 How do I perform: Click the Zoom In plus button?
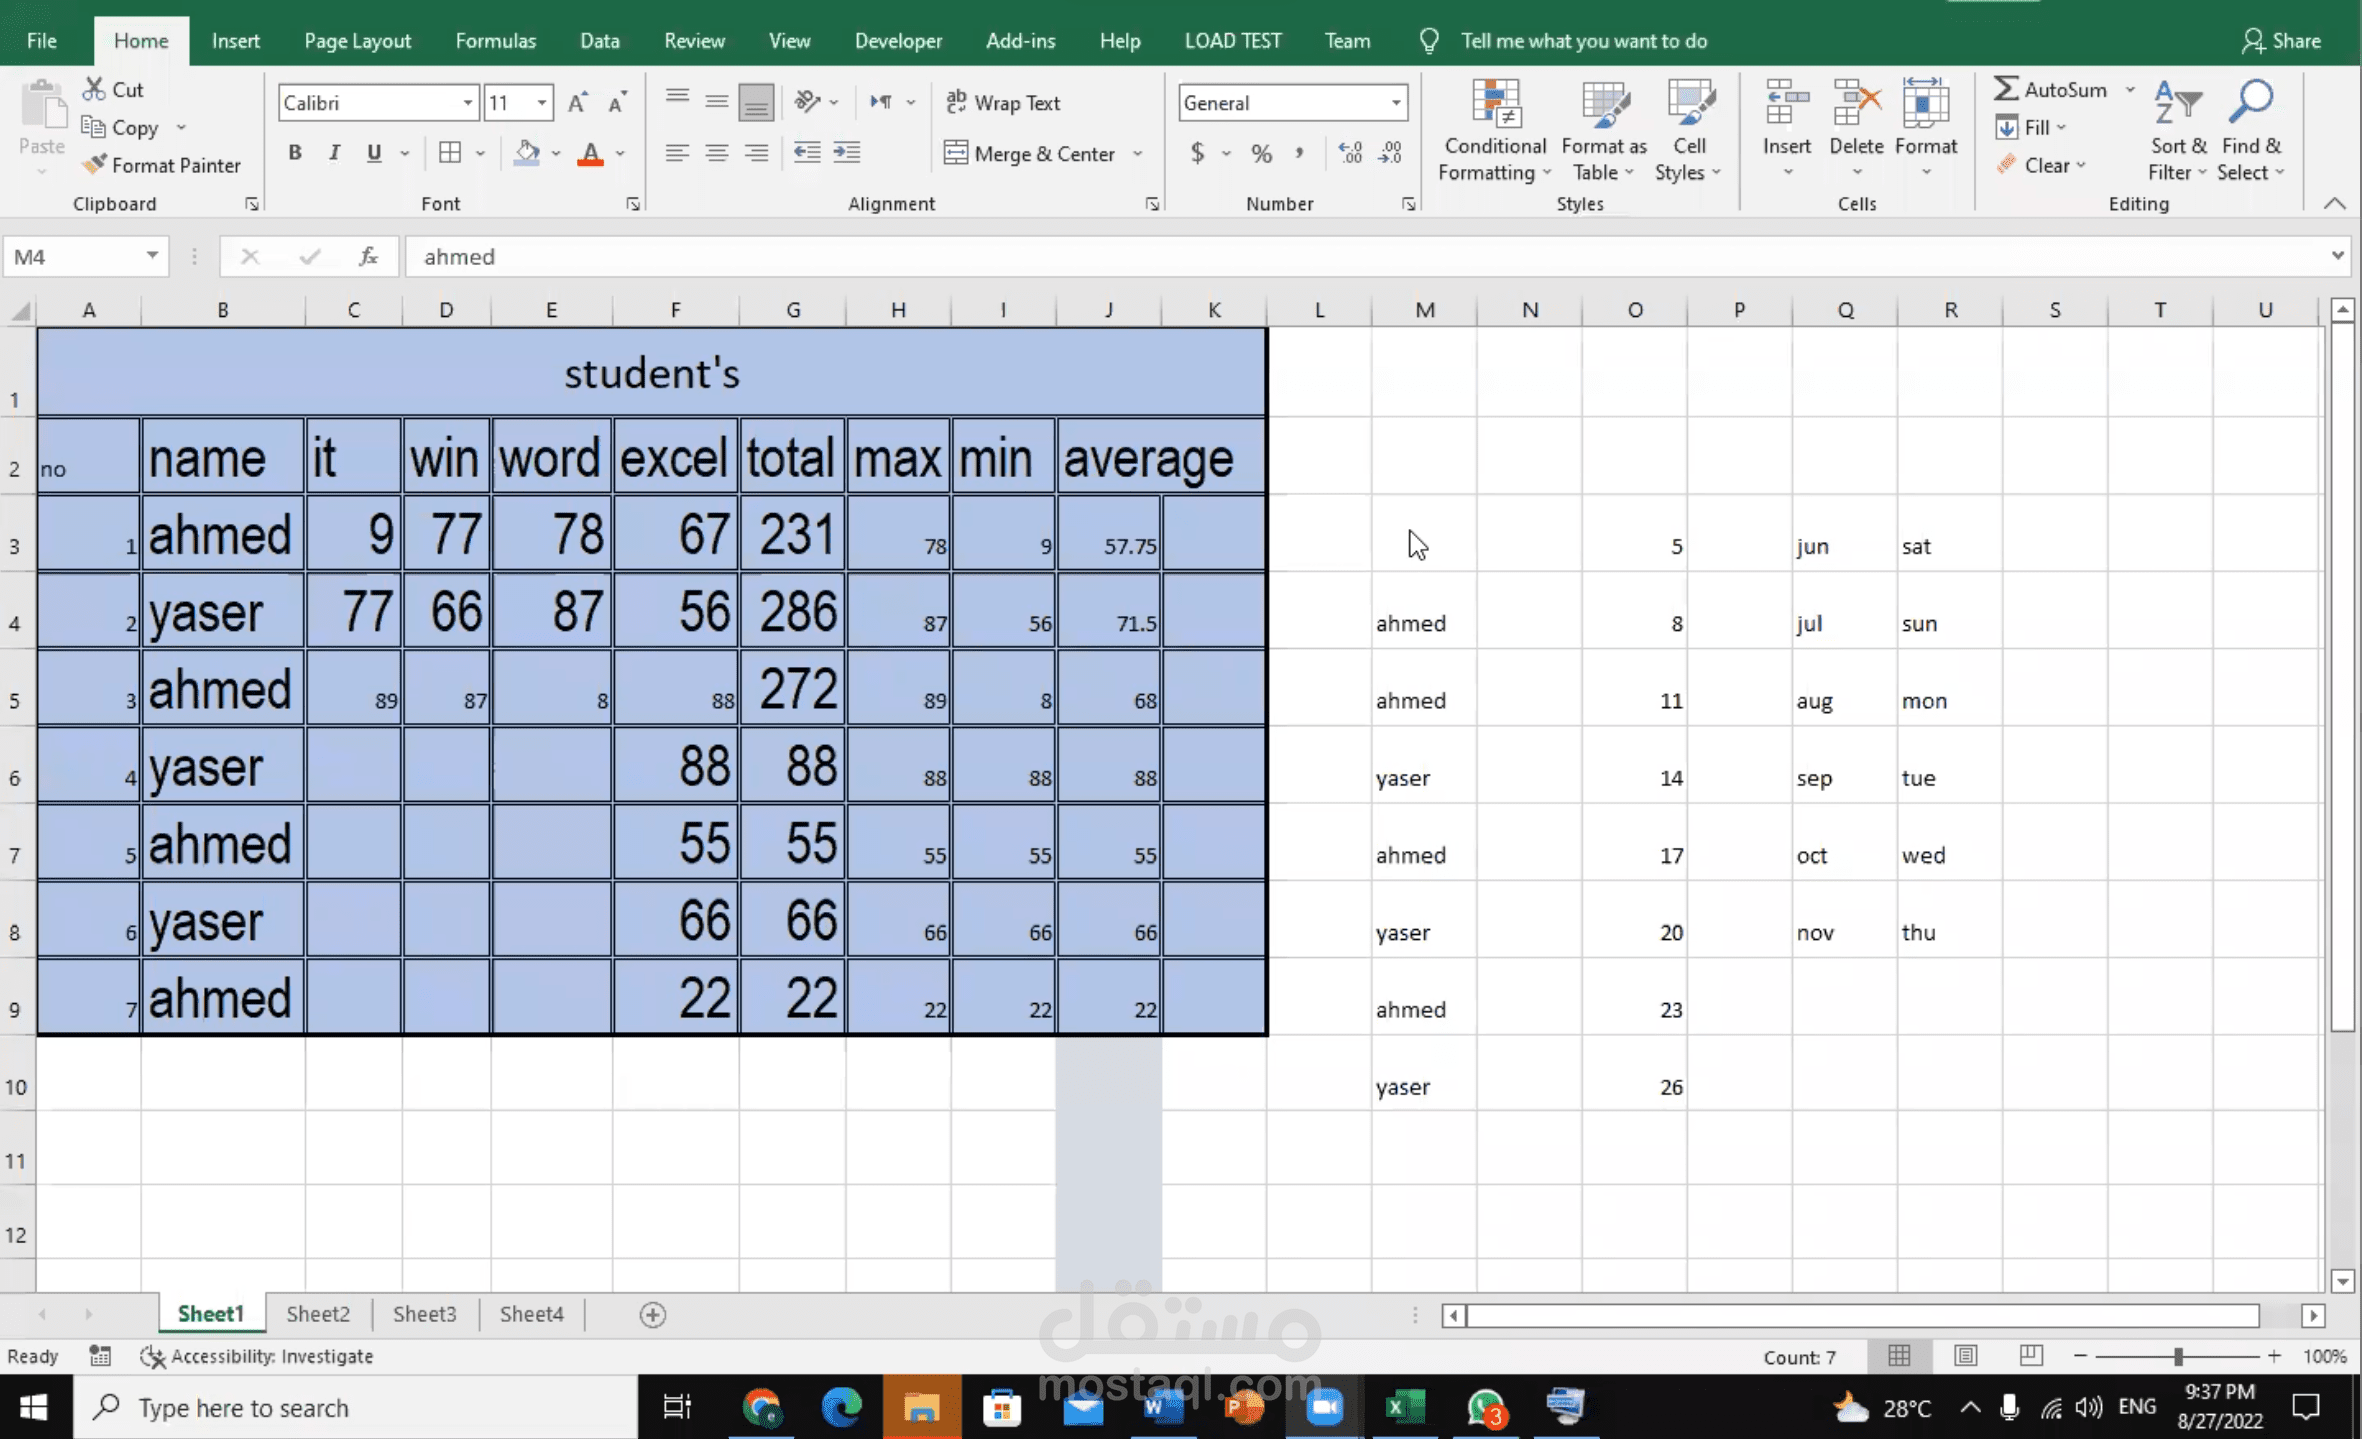tap(2274, 1356)
